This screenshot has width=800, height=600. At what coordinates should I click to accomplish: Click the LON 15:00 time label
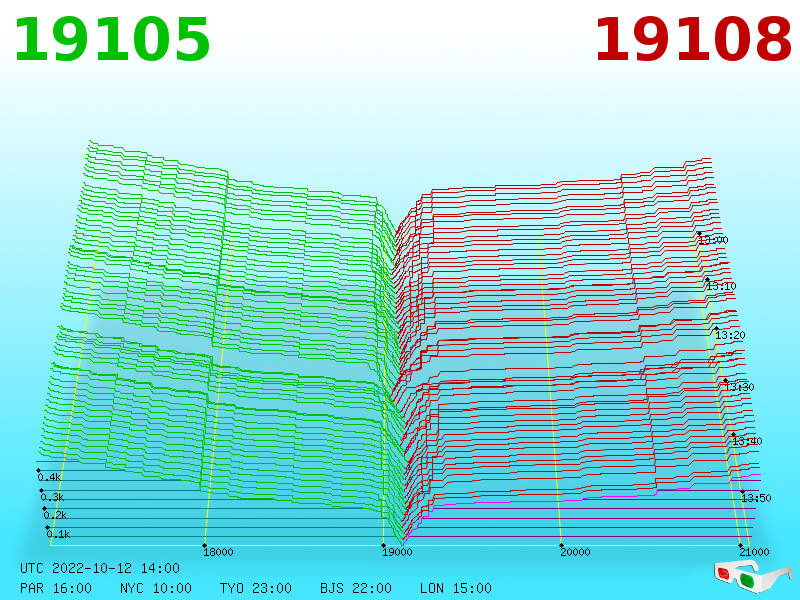click(x=456, y=588)
